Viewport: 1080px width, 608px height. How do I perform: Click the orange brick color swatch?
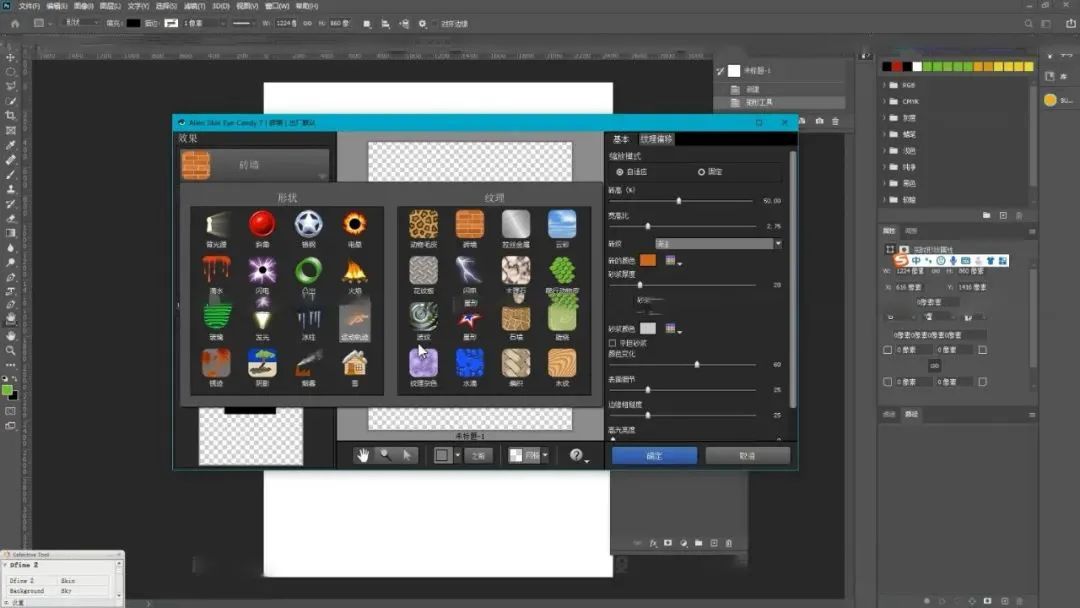click(x=648, y=260)
